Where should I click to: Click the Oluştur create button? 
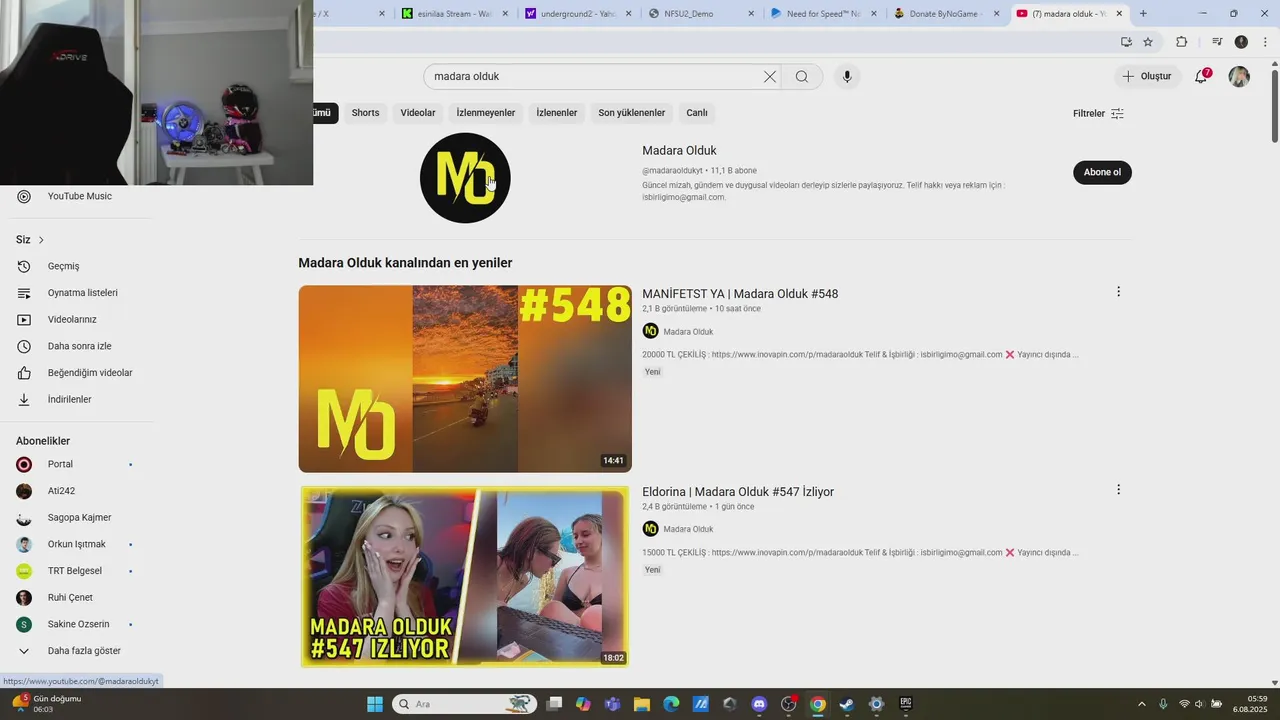(1147, 76)
